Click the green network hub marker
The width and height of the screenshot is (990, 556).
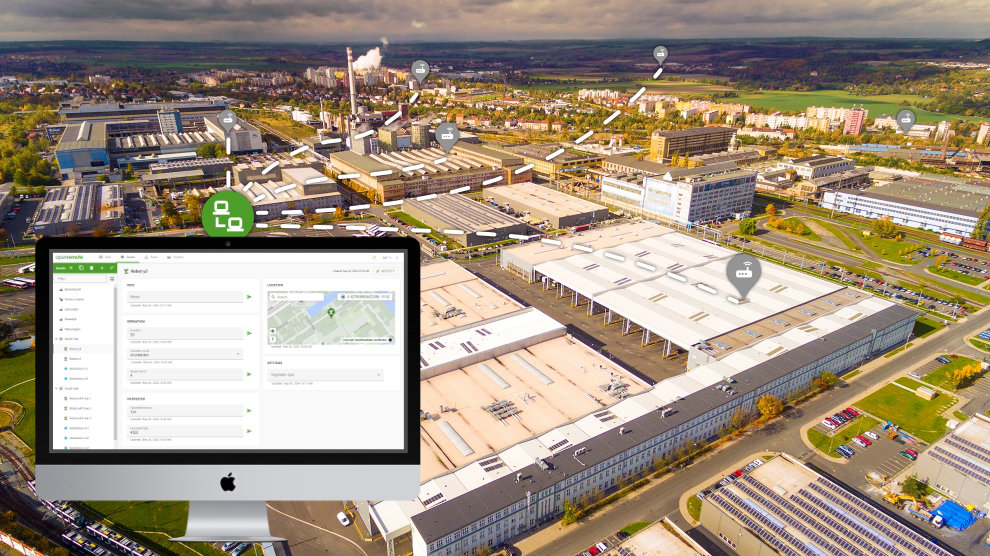pyautogui.click(x=228, y=215)
